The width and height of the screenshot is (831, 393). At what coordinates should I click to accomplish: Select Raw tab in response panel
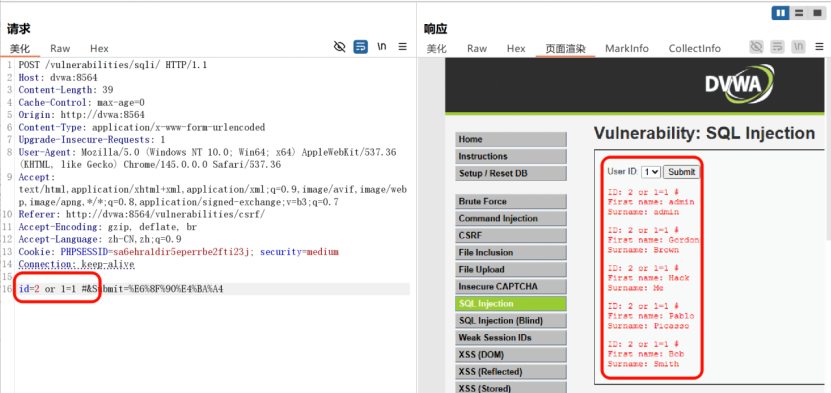coord(477,49)
